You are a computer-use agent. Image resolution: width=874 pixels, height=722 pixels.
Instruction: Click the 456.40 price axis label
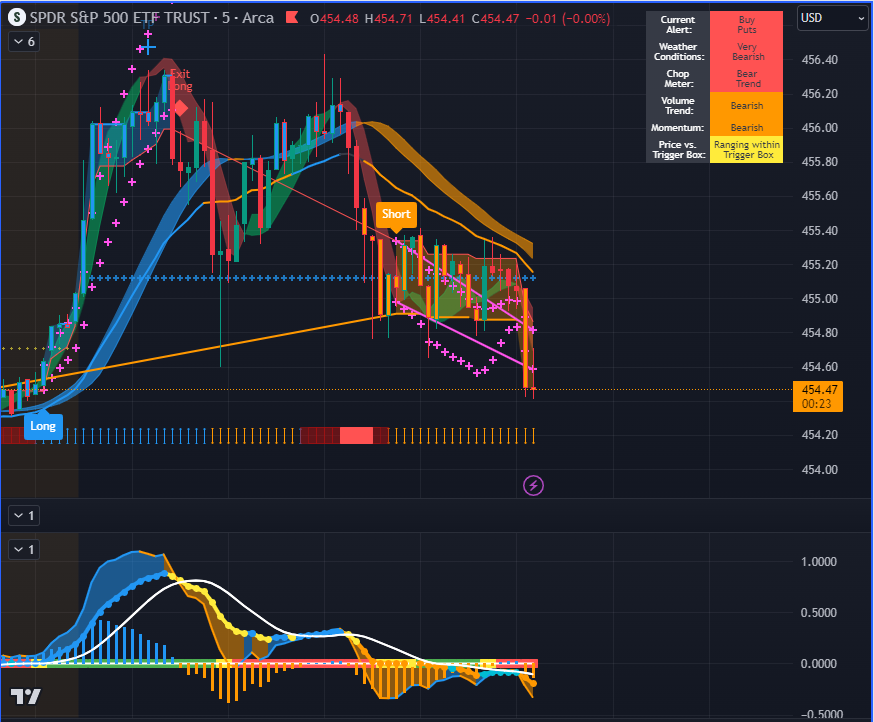(819, 60)
